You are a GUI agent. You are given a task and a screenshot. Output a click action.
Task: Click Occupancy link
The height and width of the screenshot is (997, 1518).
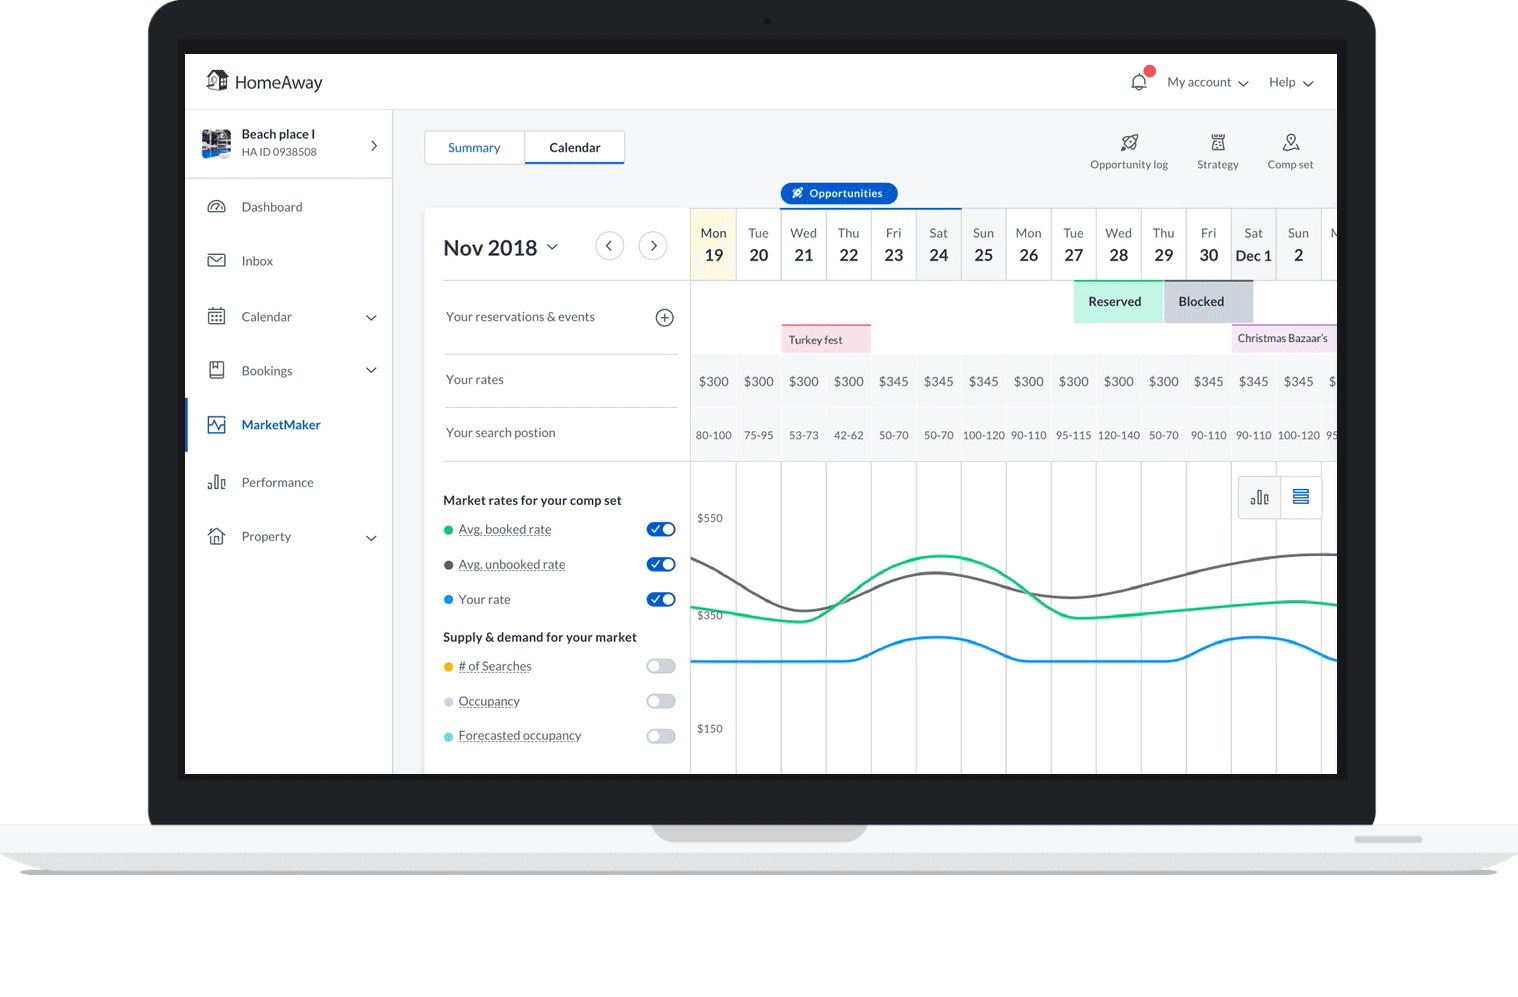pyautogui.click(x=489, y=702)
